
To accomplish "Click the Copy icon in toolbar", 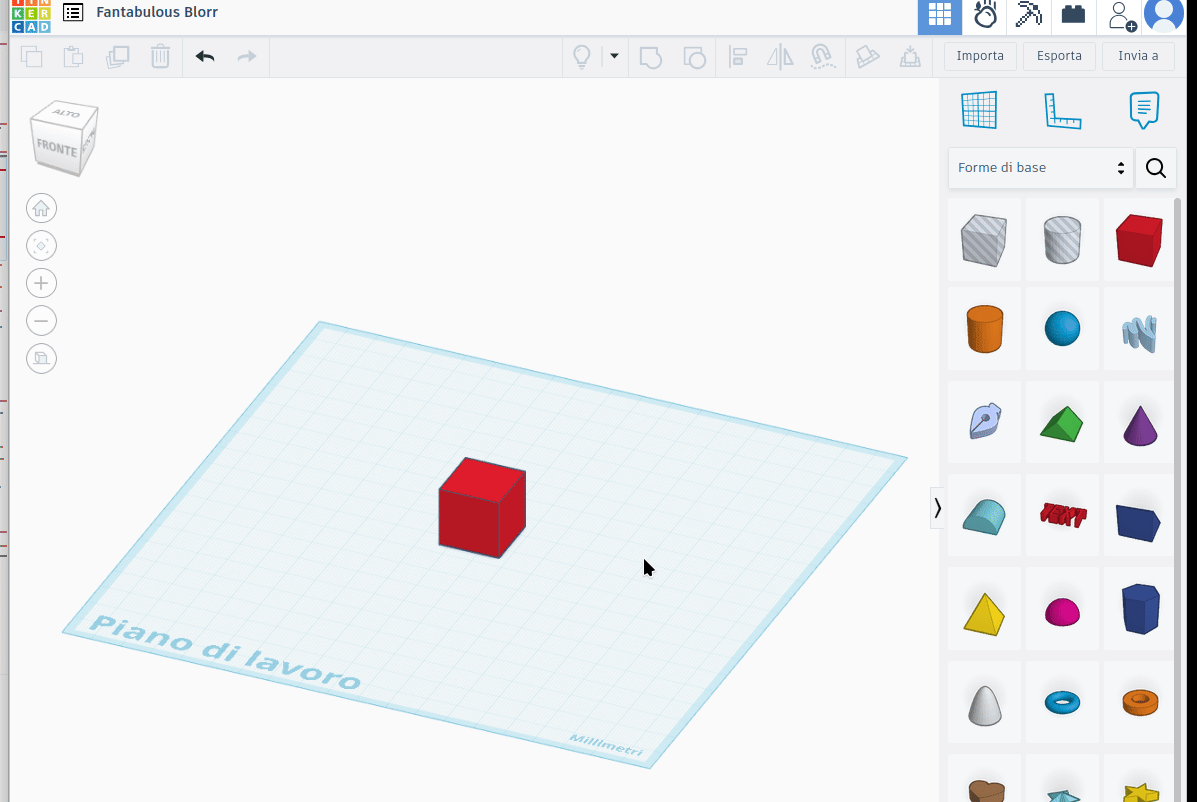I will (31, 56).
